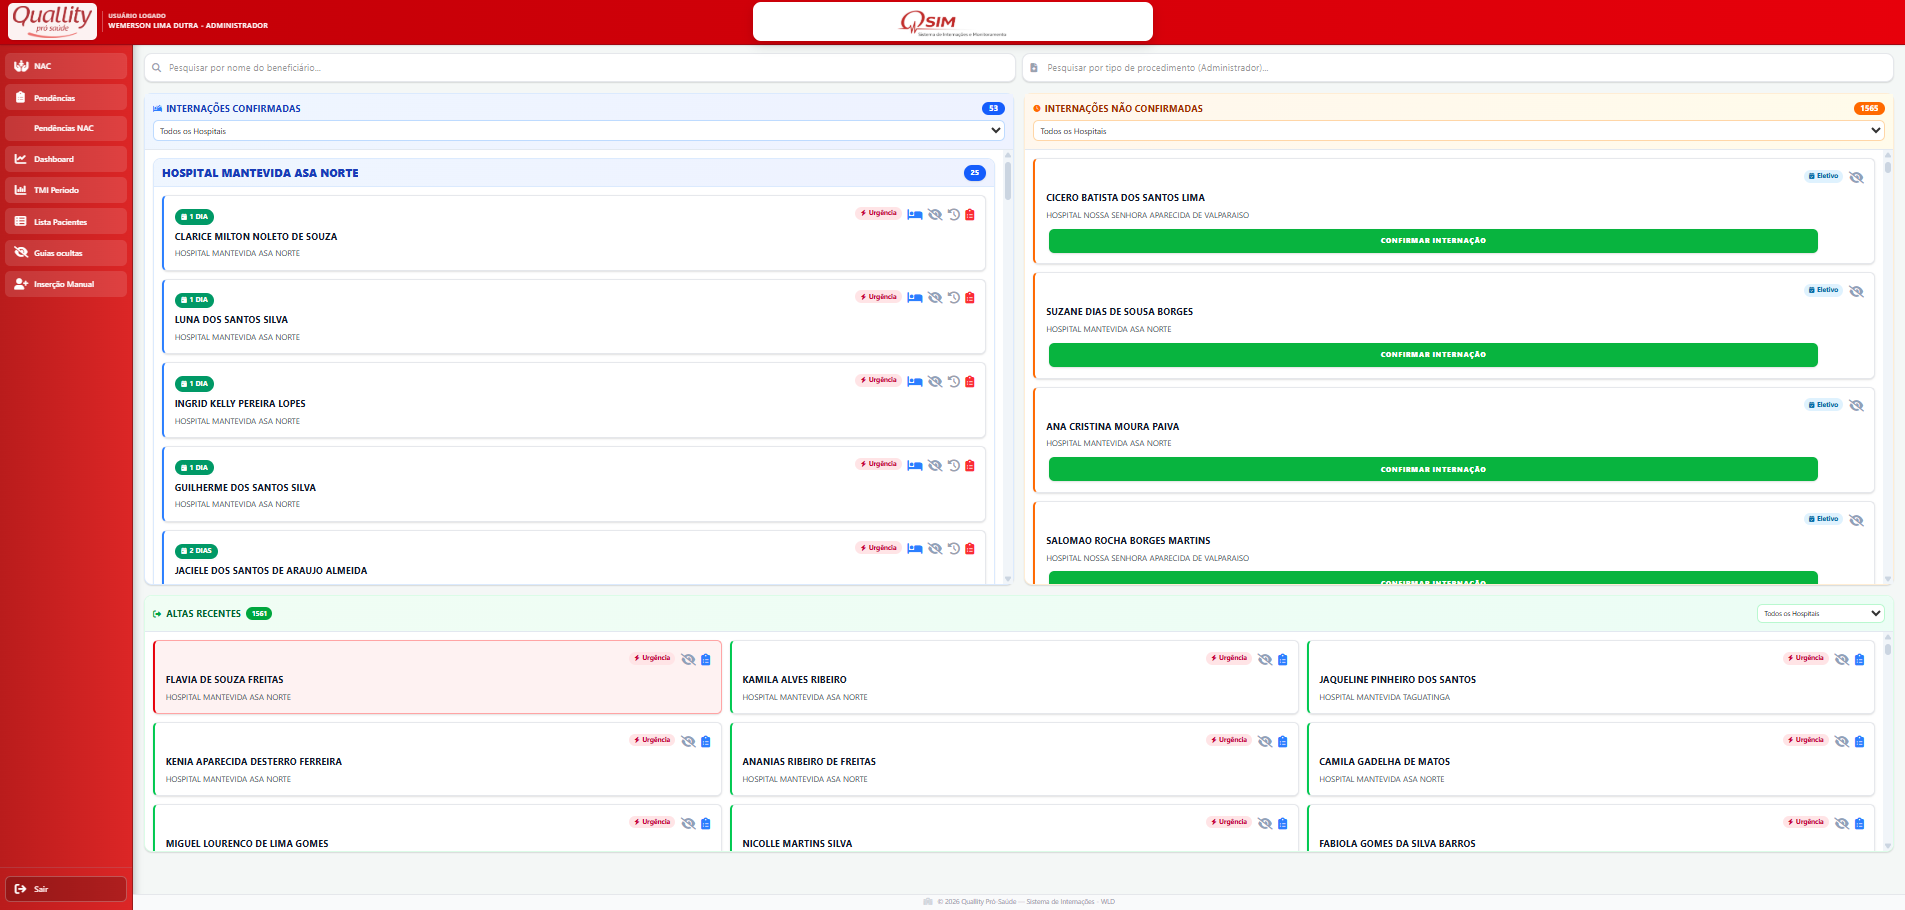Click bed icon on Jaciele dos Santos card
The image size is (1905, 910).
pos(914,548)
